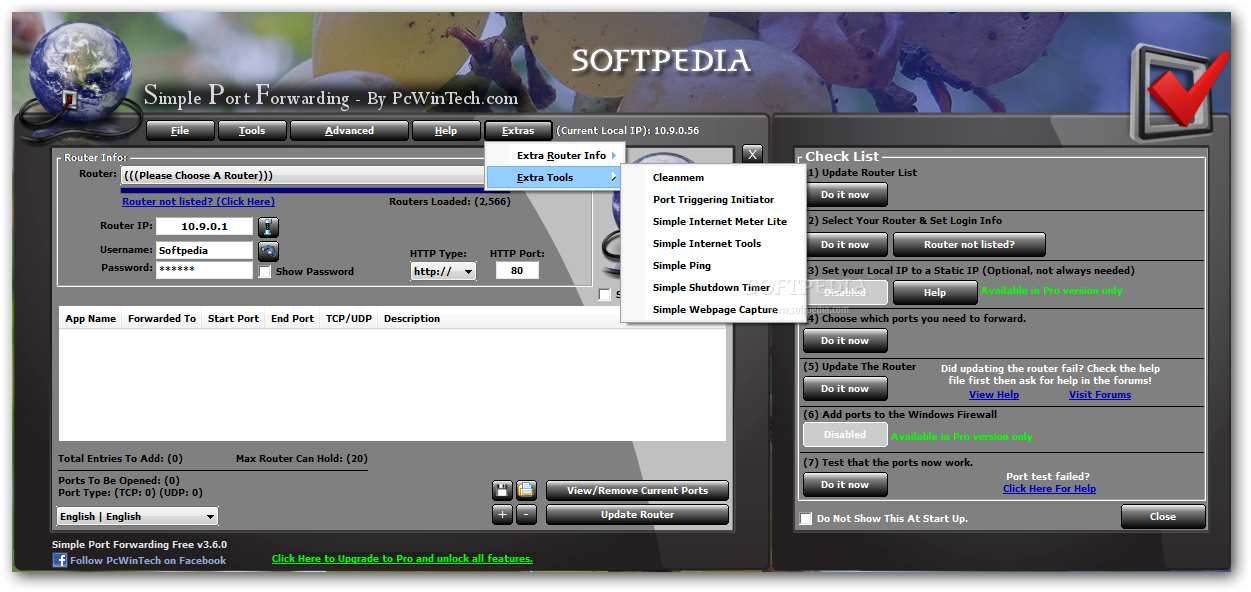
Task: Click the floppy disk save icon
Action: tap(502, 490)
